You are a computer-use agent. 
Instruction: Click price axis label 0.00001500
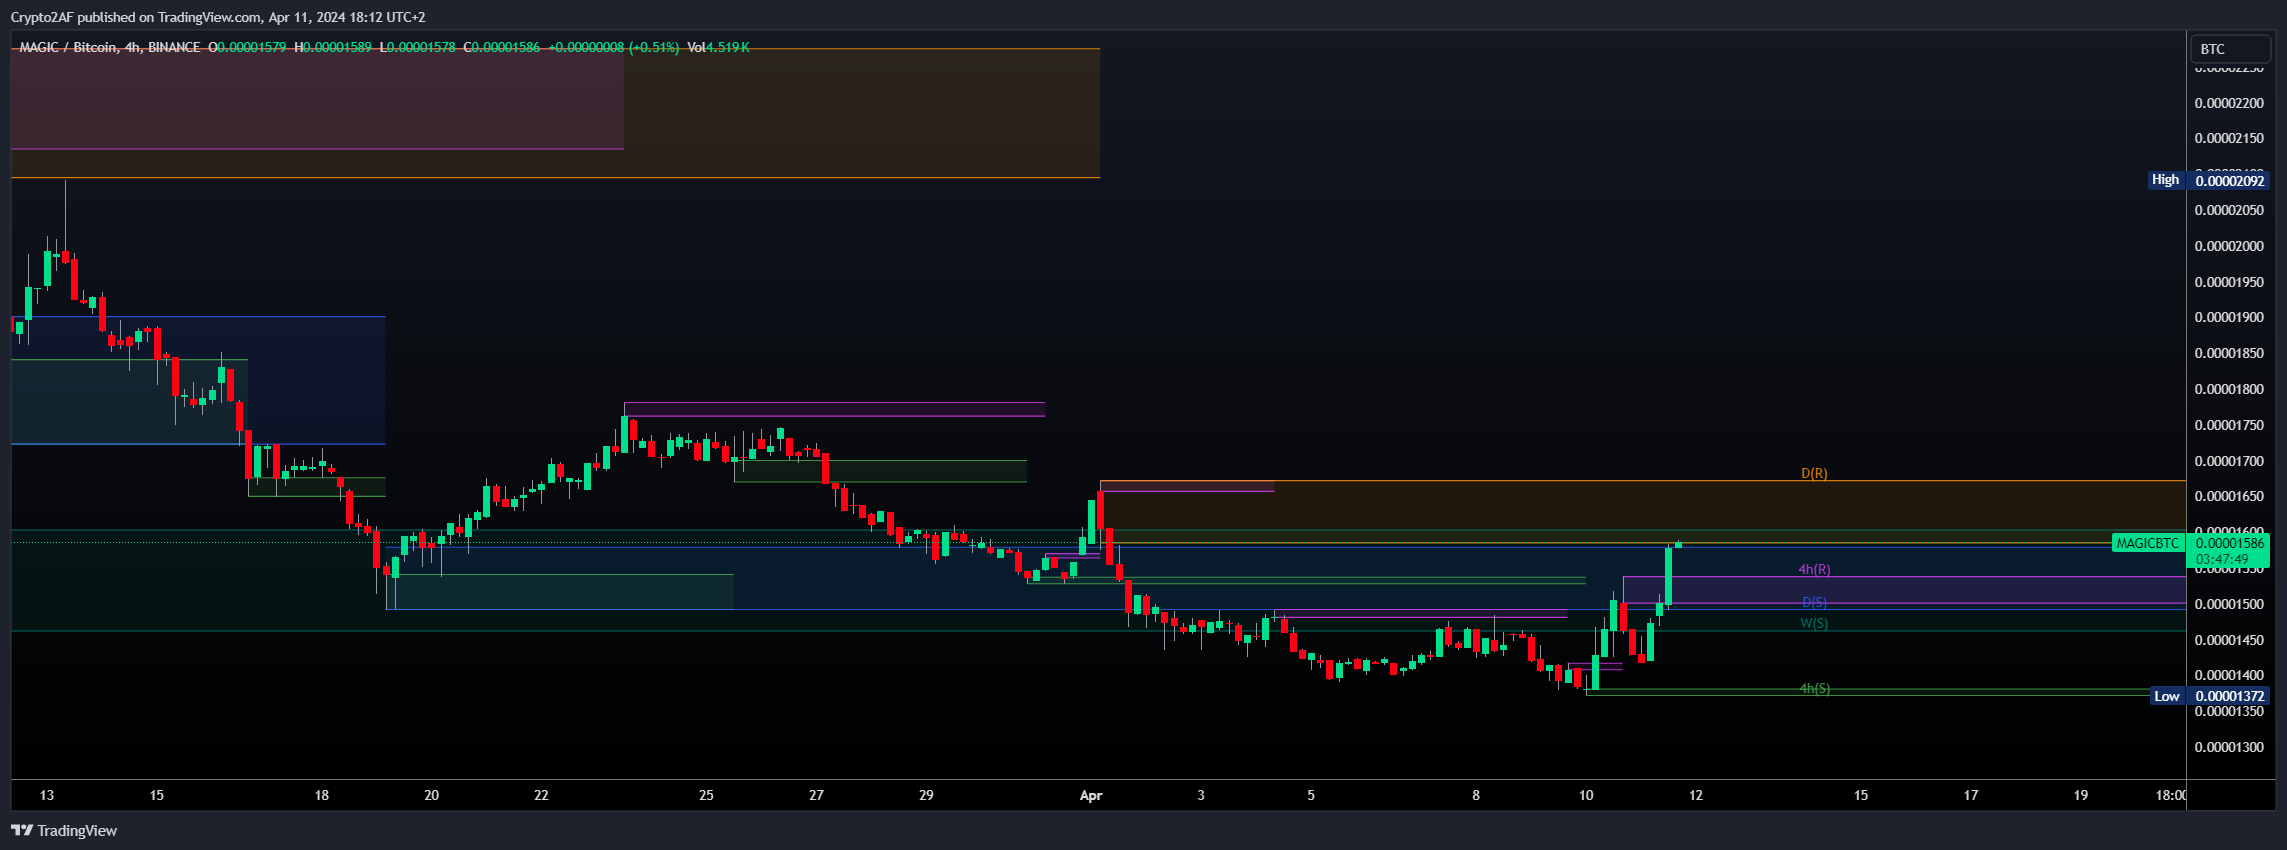(x=2229, y=604)
